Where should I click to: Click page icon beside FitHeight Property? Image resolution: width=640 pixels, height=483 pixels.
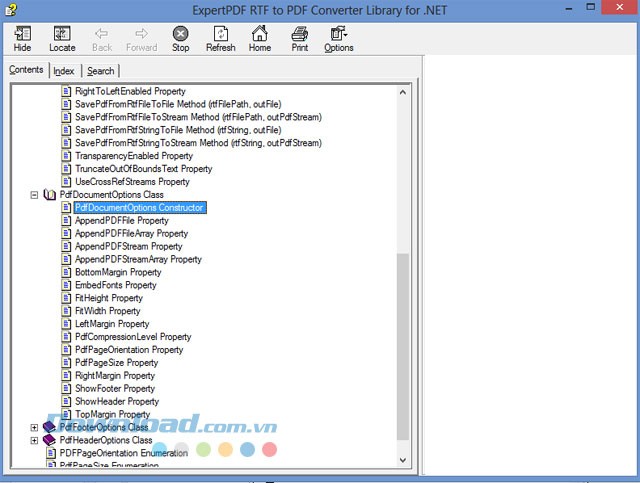pos(66,298)
